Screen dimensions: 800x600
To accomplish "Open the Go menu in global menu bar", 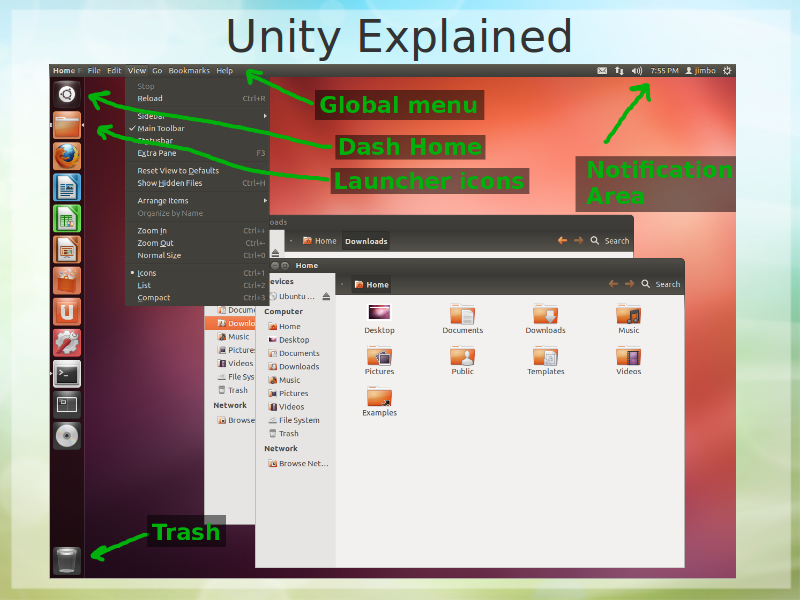I will click(157, 71).
